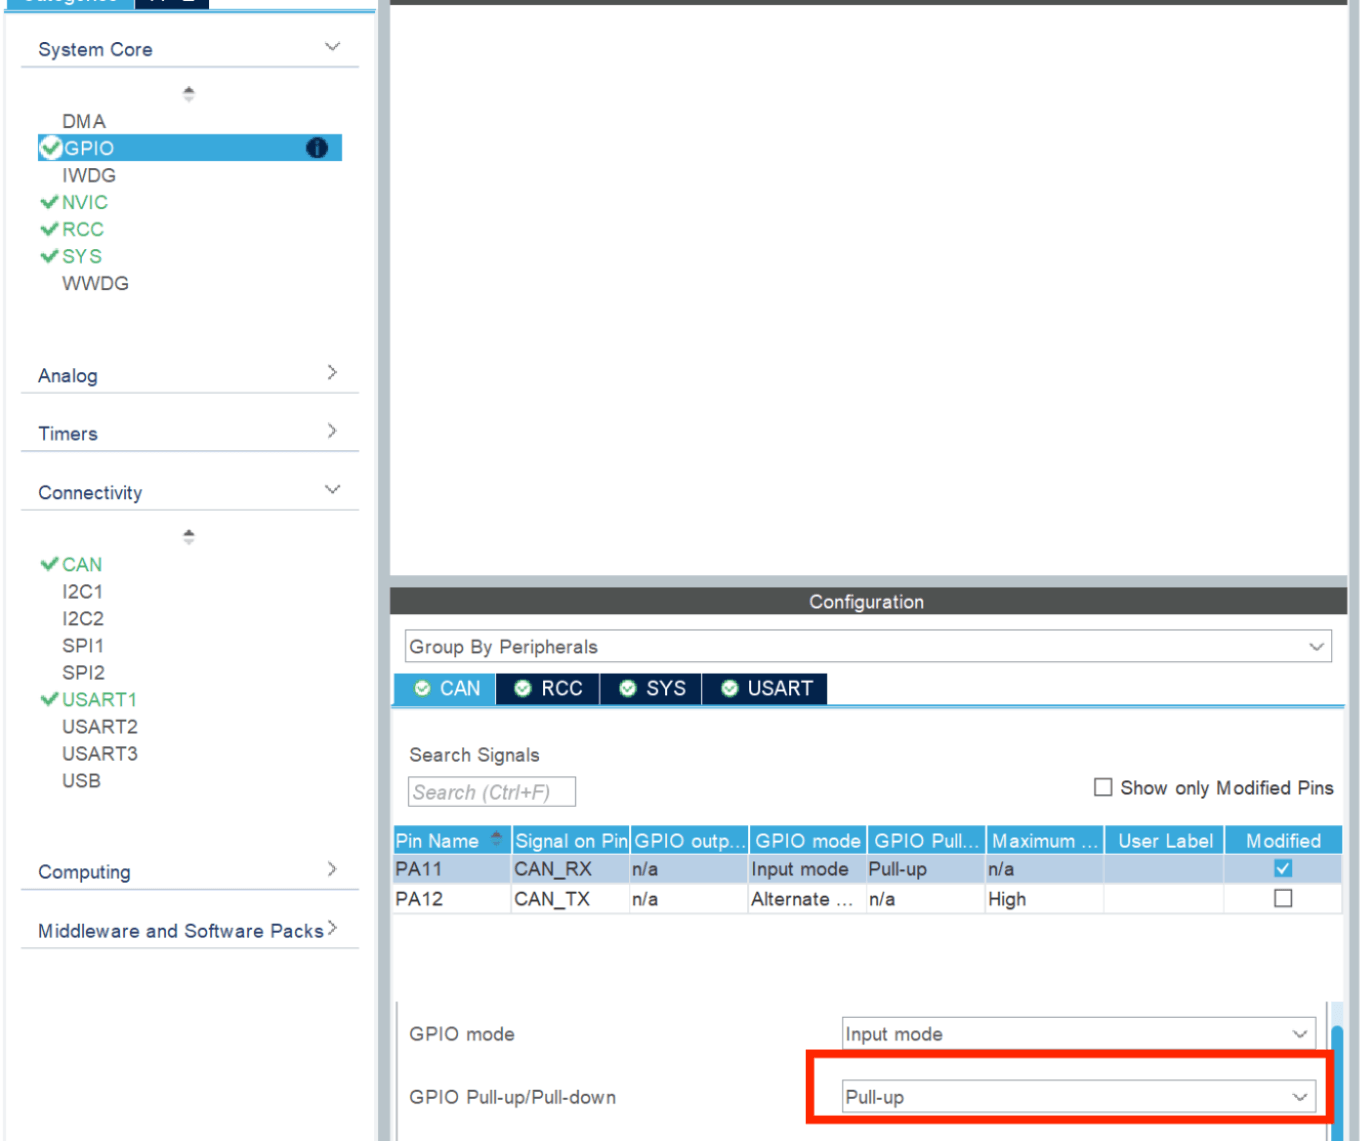Viewport: 1369px width, 1141px height.
Task: Select I2C1 peripheral
Action: tap(83, 591)
